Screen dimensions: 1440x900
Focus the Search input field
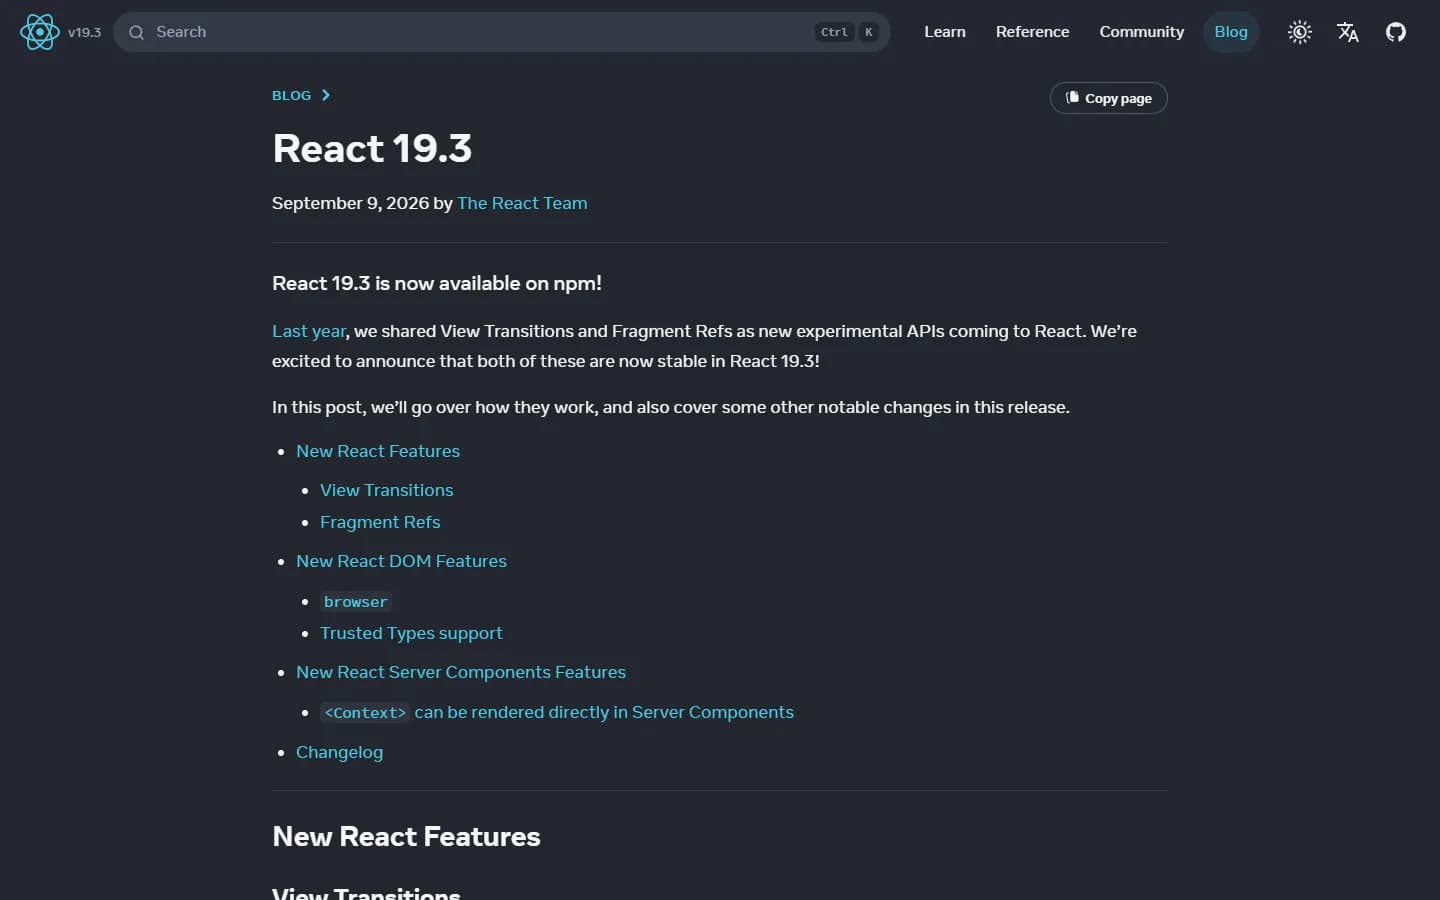coord(502,32)
